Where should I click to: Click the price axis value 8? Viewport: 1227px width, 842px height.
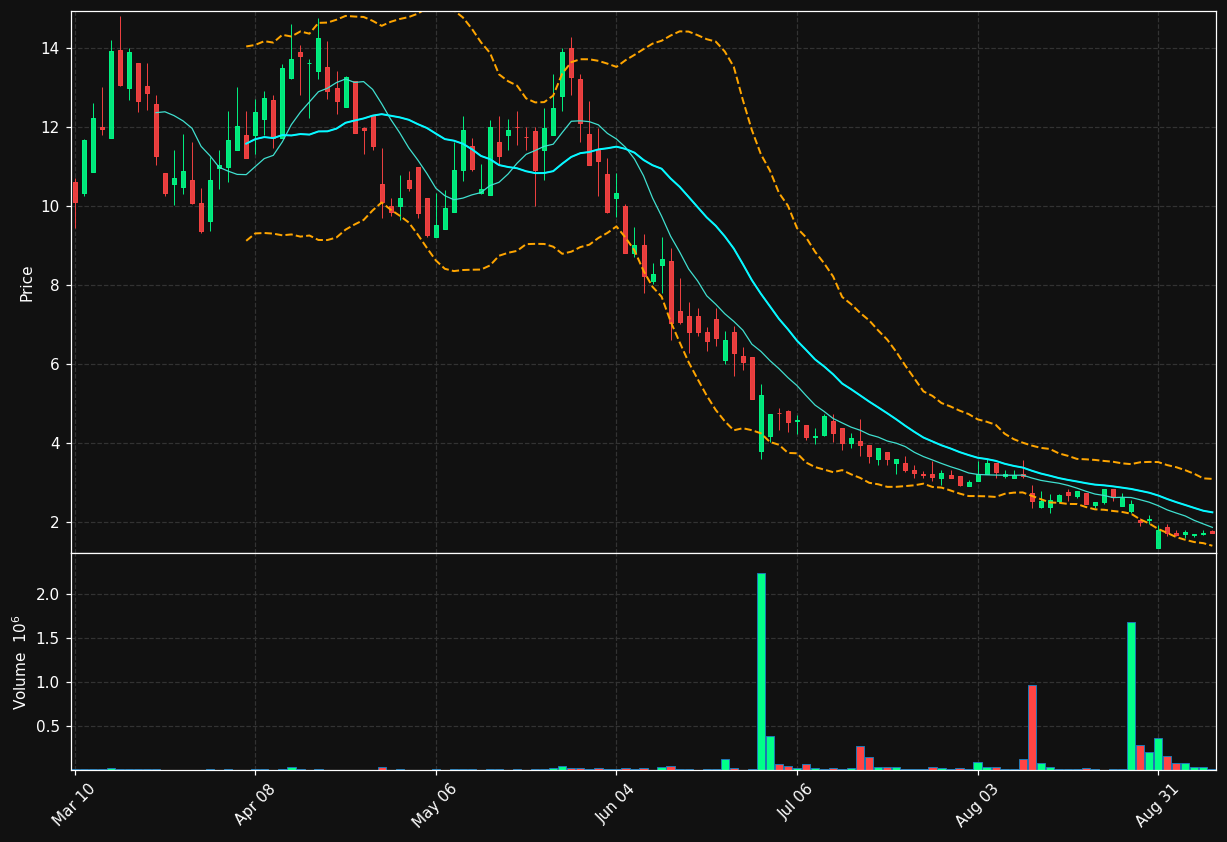[55, 286]
